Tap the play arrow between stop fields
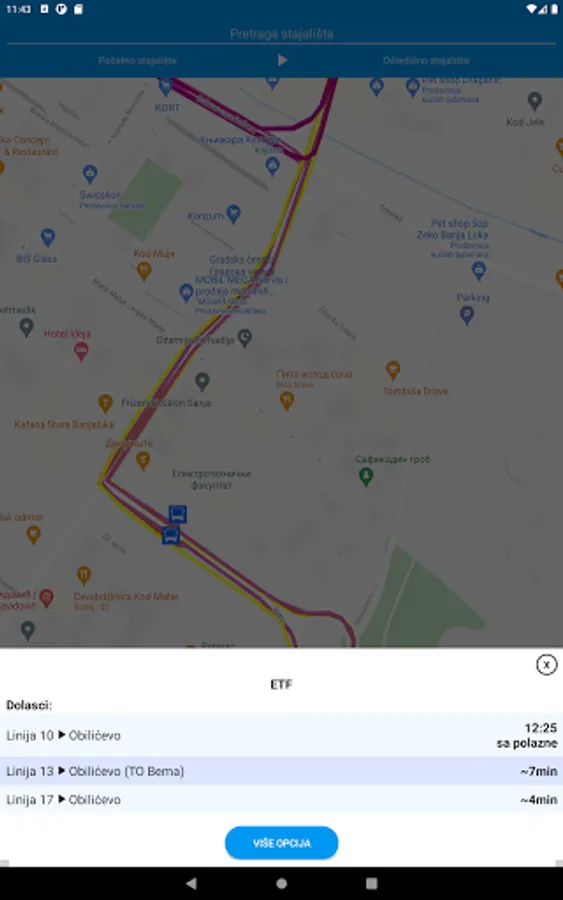Screen dimensions: 563x900 tap(282, 60)
